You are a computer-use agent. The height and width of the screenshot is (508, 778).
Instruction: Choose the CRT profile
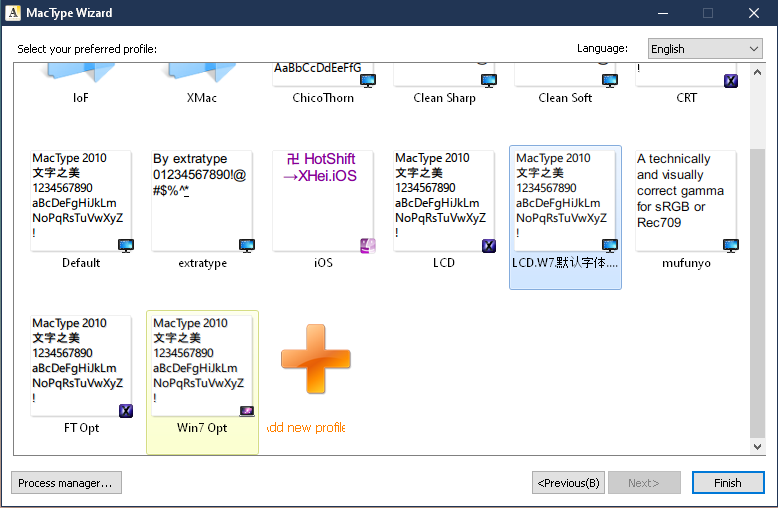coord(686,74)
